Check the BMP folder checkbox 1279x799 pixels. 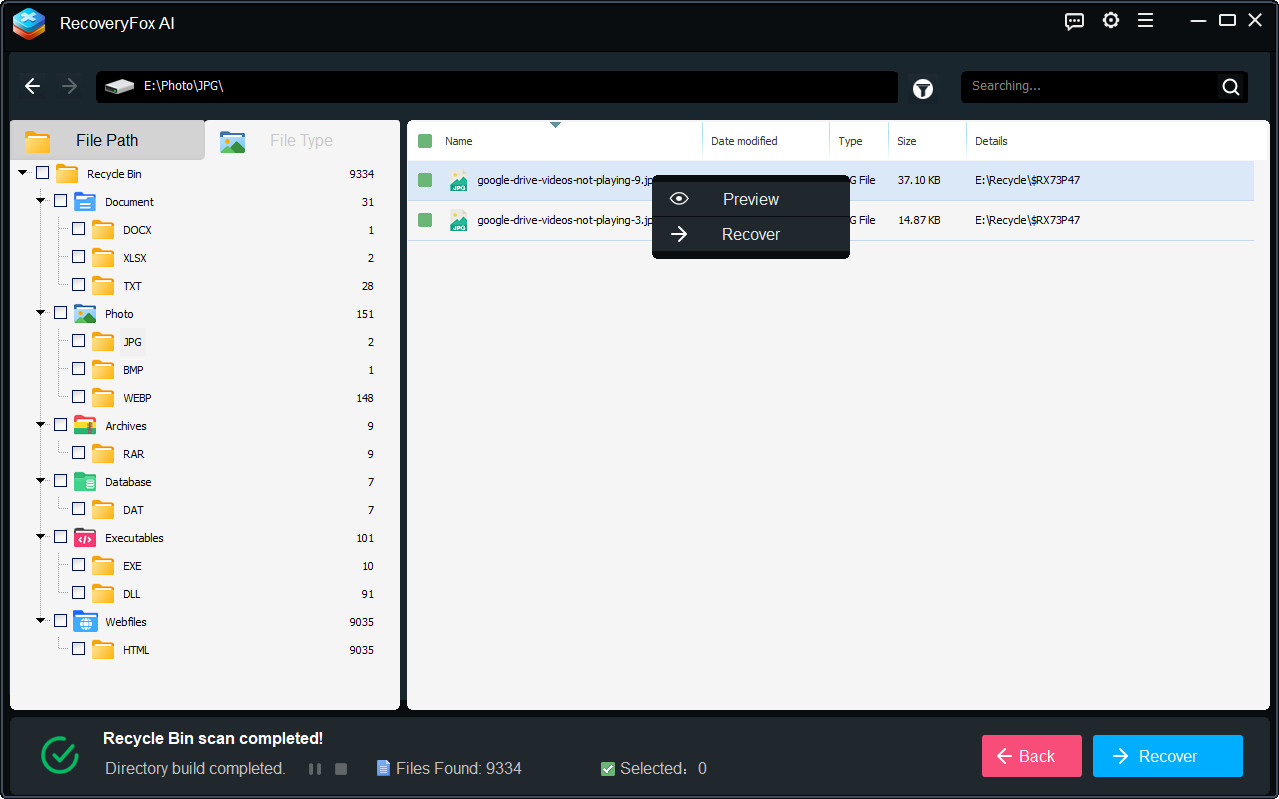[78, 369]
